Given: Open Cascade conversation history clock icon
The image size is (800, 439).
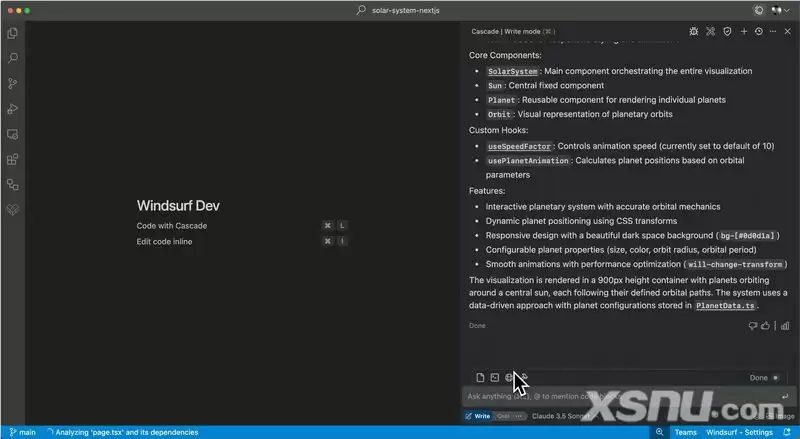Looking at the screenshot, I should [x=758, y=32].
